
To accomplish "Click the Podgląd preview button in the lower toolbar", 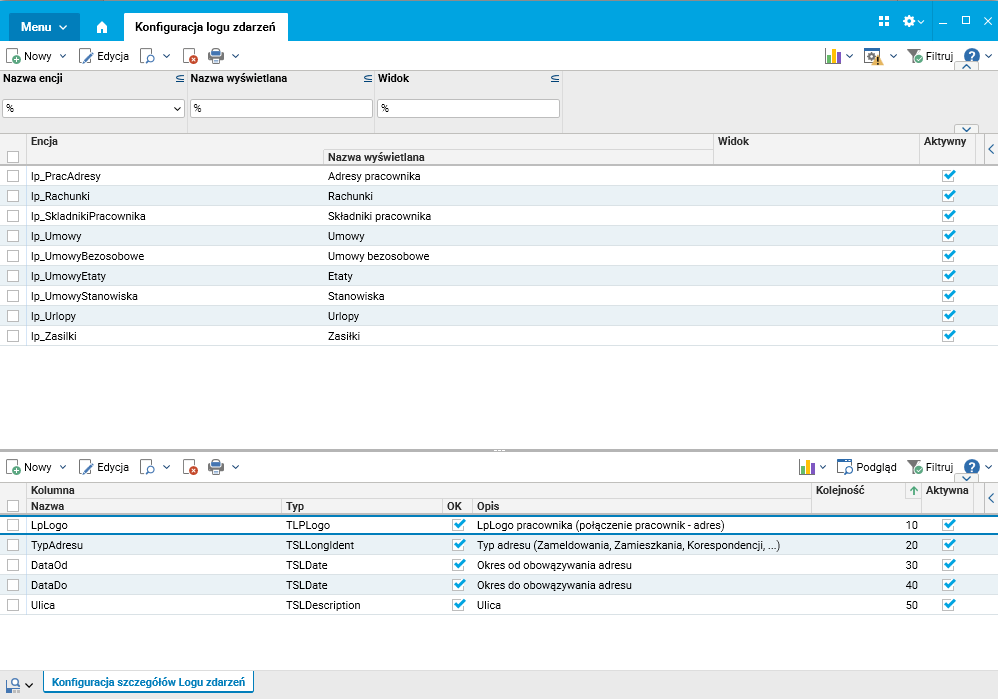I will (x=867, y=467).
